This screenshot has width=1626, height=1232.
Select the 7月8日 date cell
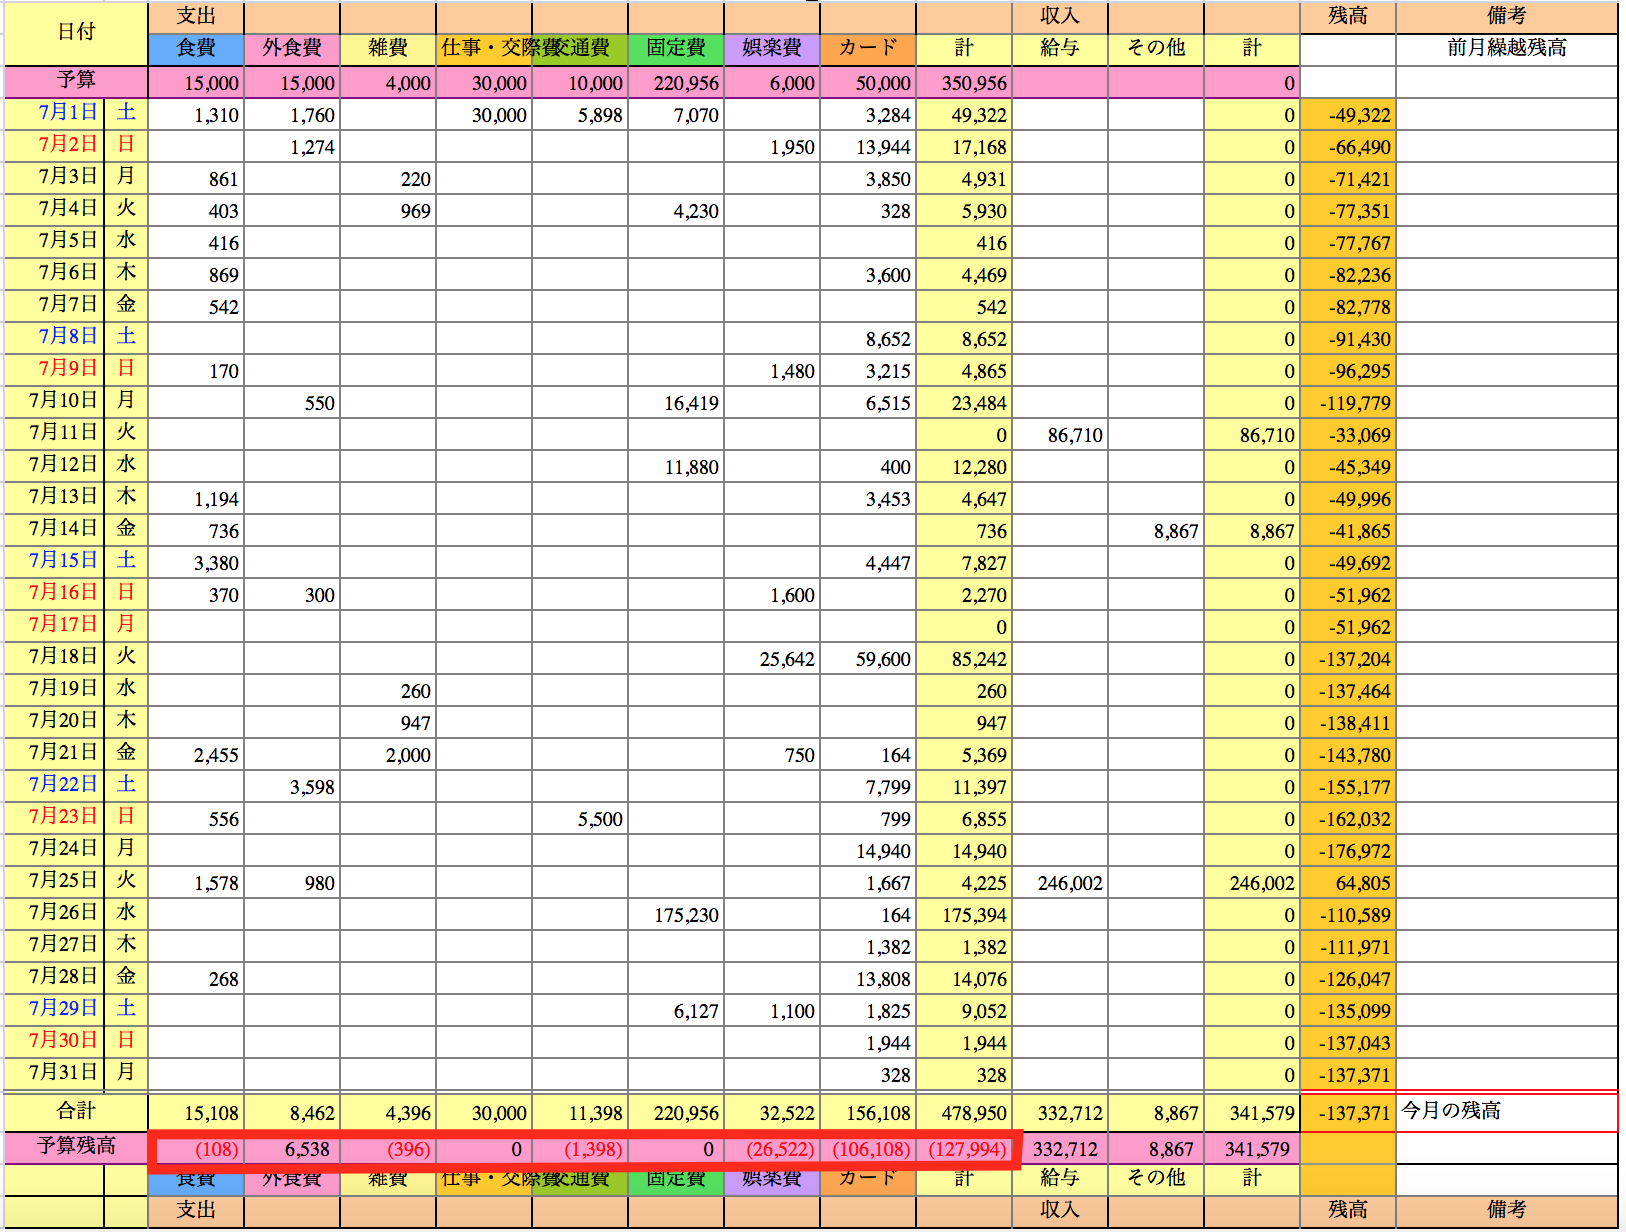pos(54,338)
